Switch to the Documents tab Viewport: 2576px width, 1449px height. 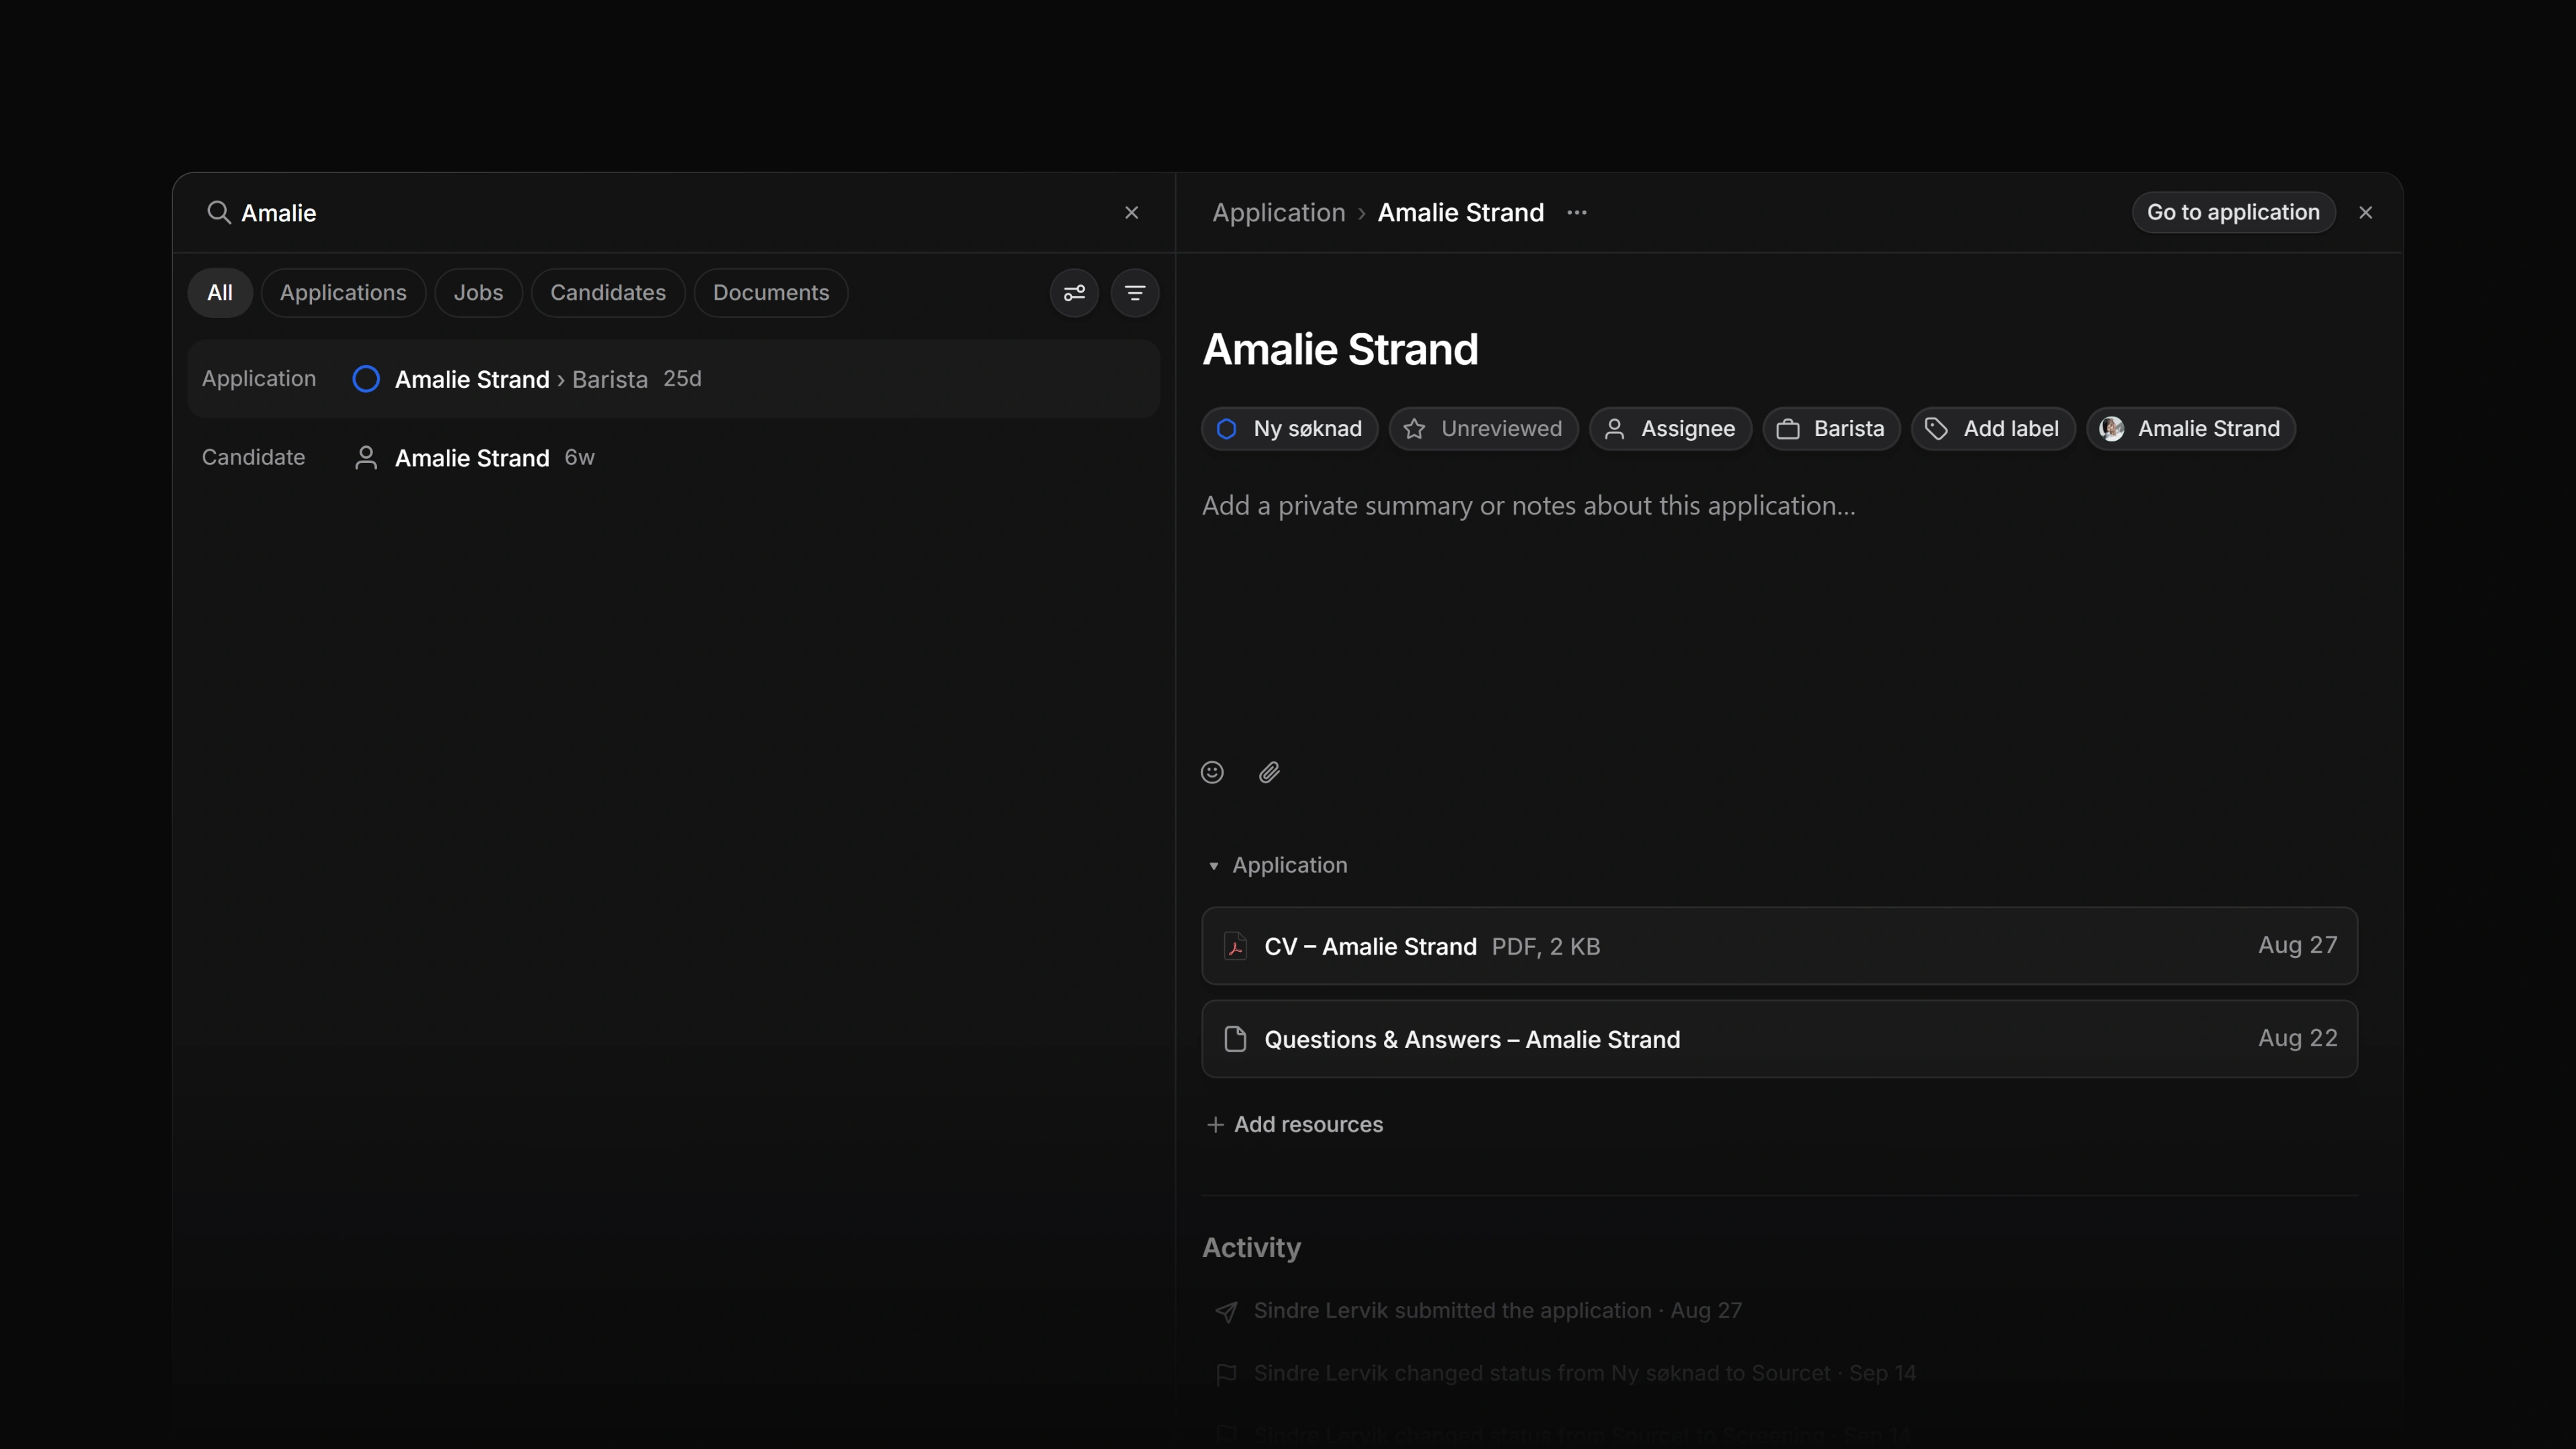coord(771,293)
